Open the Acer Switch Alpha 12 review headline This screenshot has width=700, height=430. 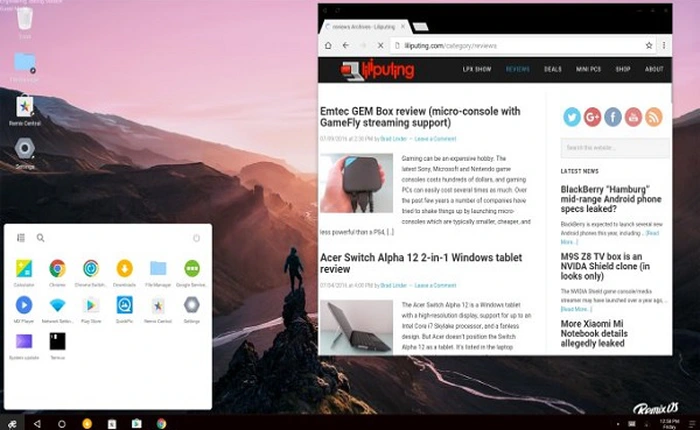[421, 263]
